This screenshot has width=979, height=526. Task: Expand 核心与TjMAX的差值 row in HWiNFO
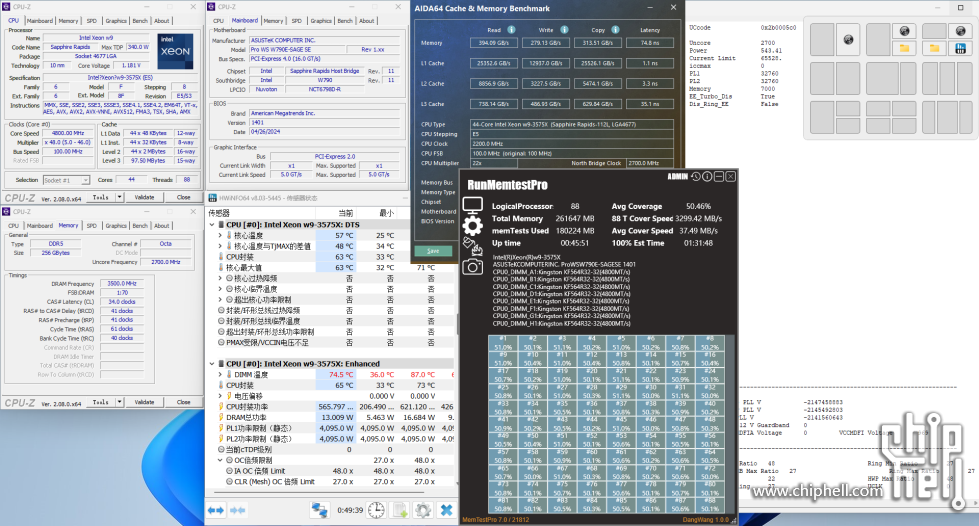(x=220, y=246)
